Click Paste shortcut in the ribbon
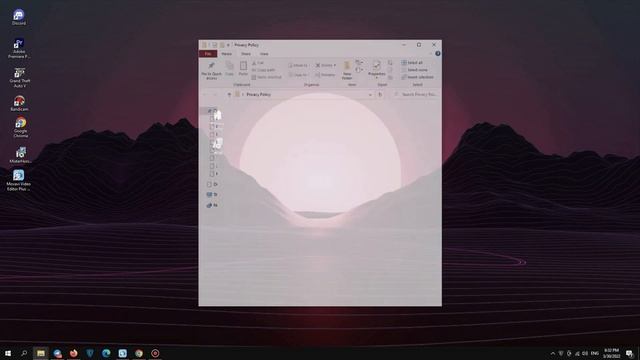Image resolution: width=640 pixels, height=360 pixels. (267, 77)
